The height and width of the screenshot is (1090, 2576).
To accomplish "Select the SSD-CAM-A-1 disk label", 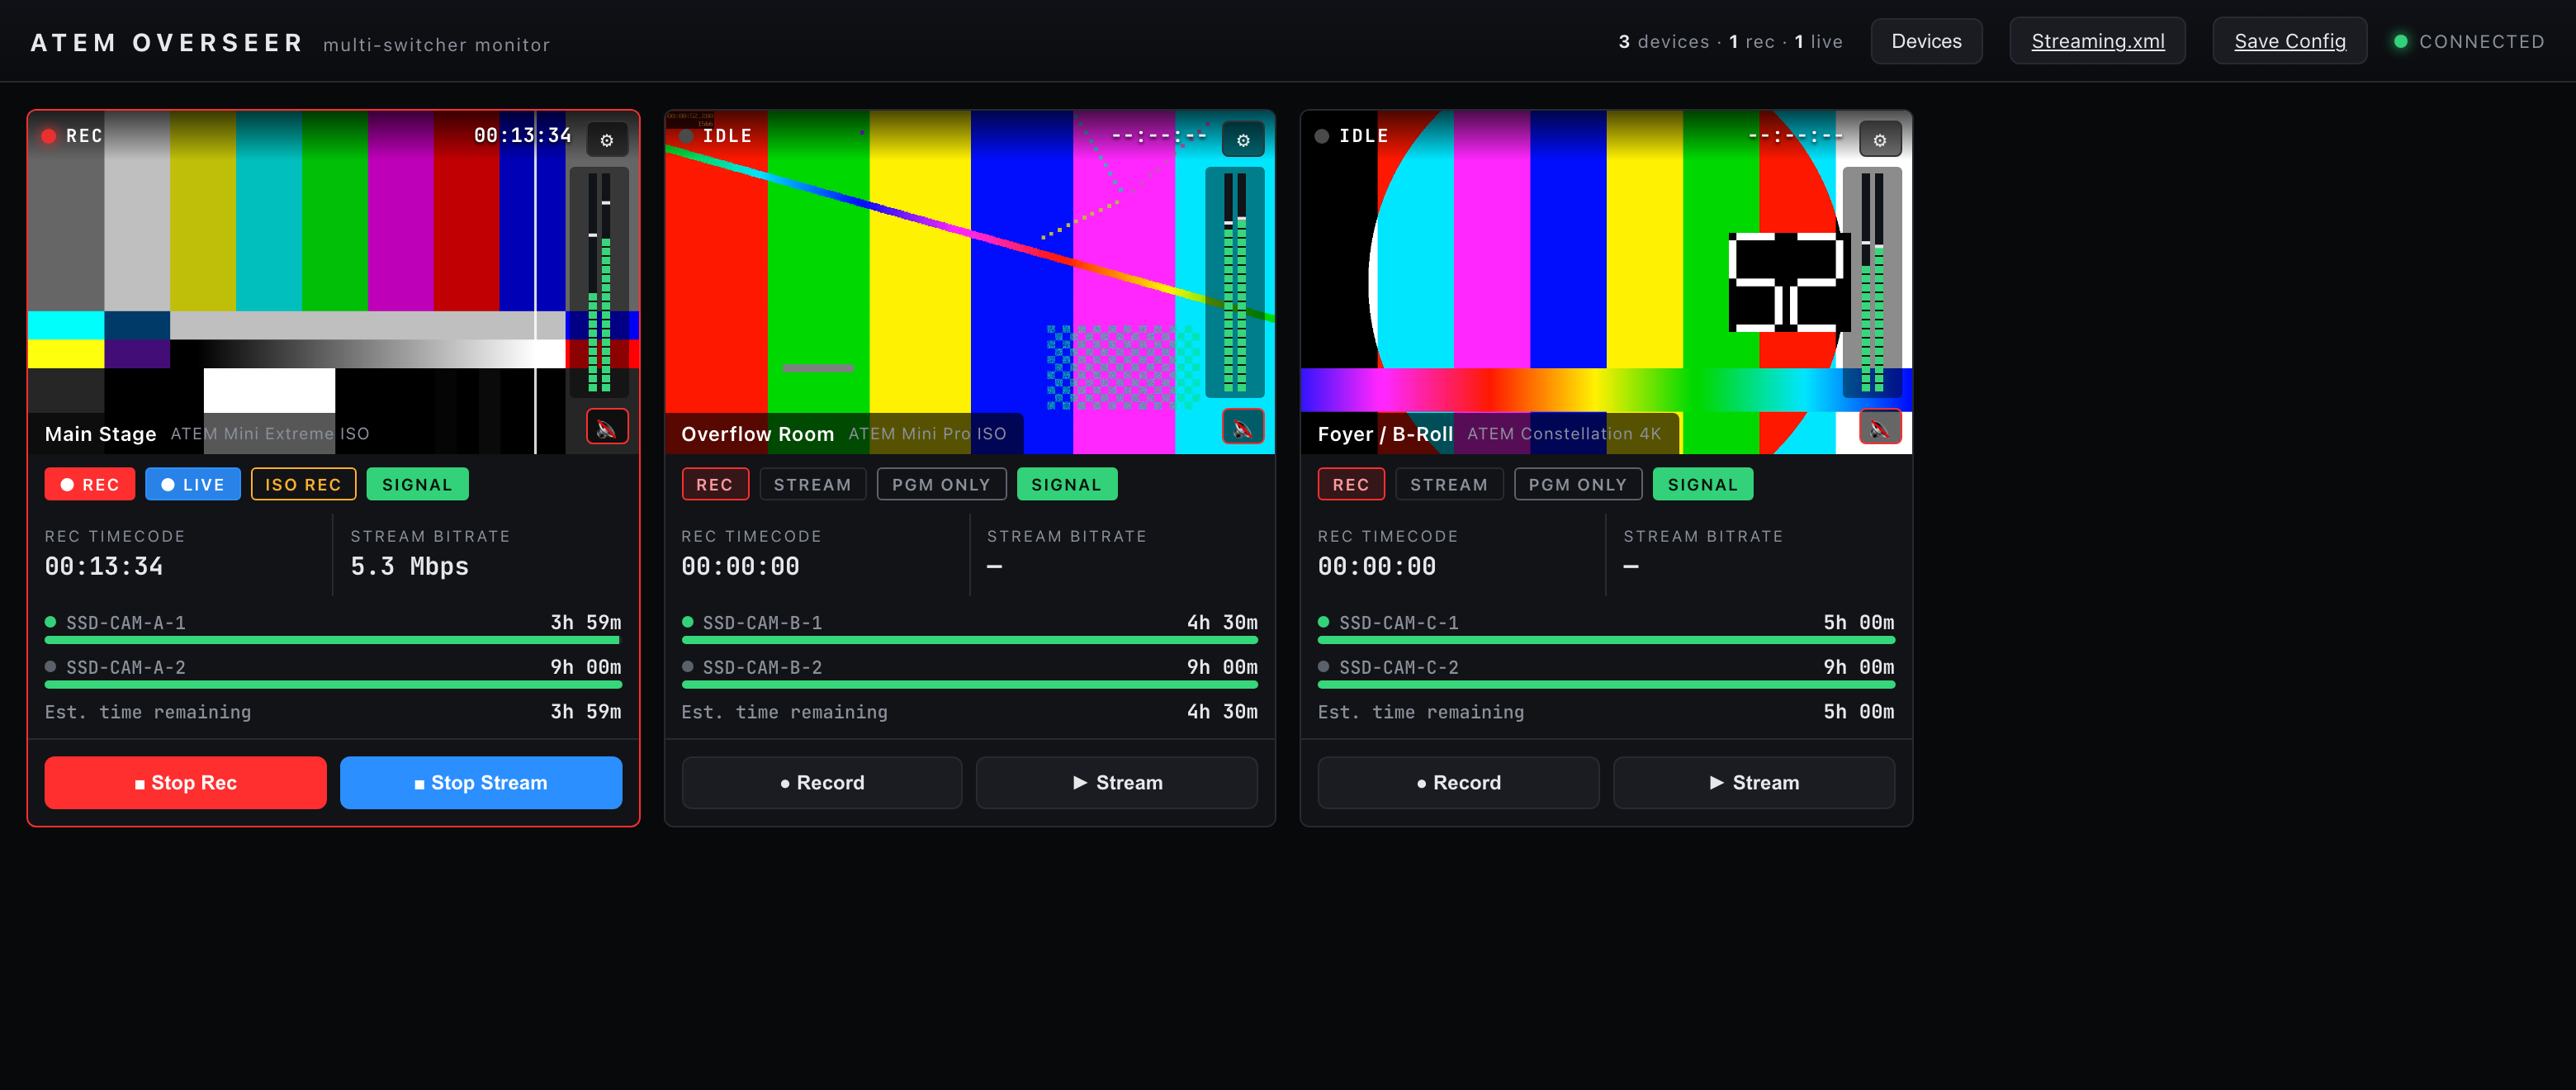I will pyautogui.click(x=126, y=622).
